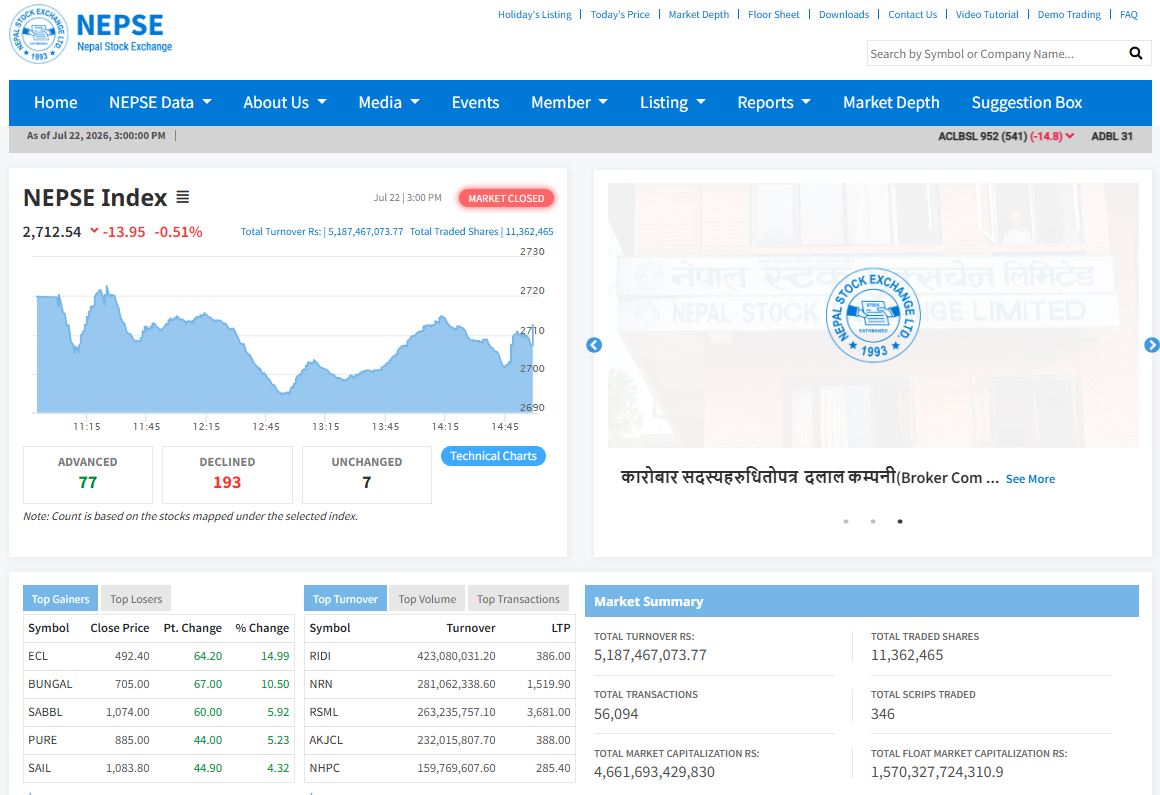Select the third carousel dot indicator
This screenshot has width=1160, height=795.
click(x=900, y=521)
